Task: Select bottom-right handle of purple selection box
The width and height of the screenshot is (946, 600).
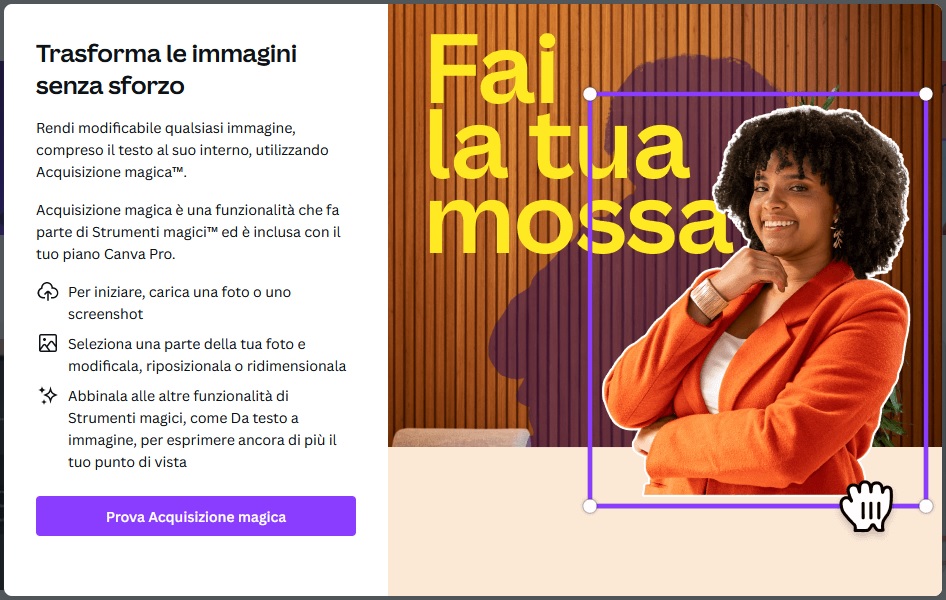Action: click(x=925, y=507)
